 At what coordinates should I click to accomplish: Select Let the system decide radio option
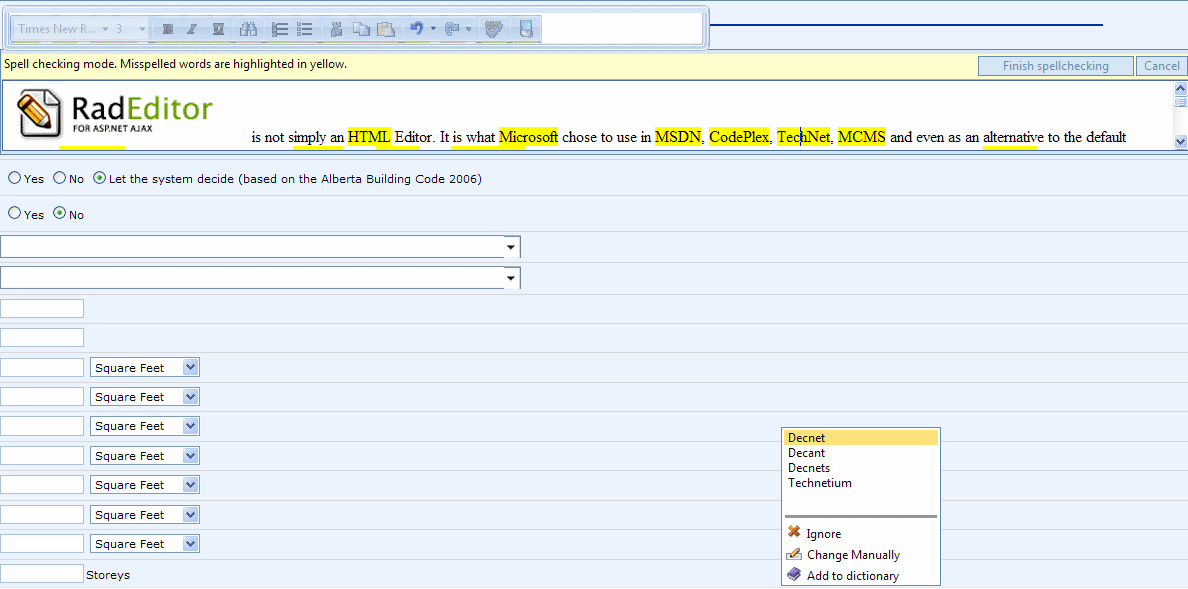pyautogui.click(x=99, y=178)
